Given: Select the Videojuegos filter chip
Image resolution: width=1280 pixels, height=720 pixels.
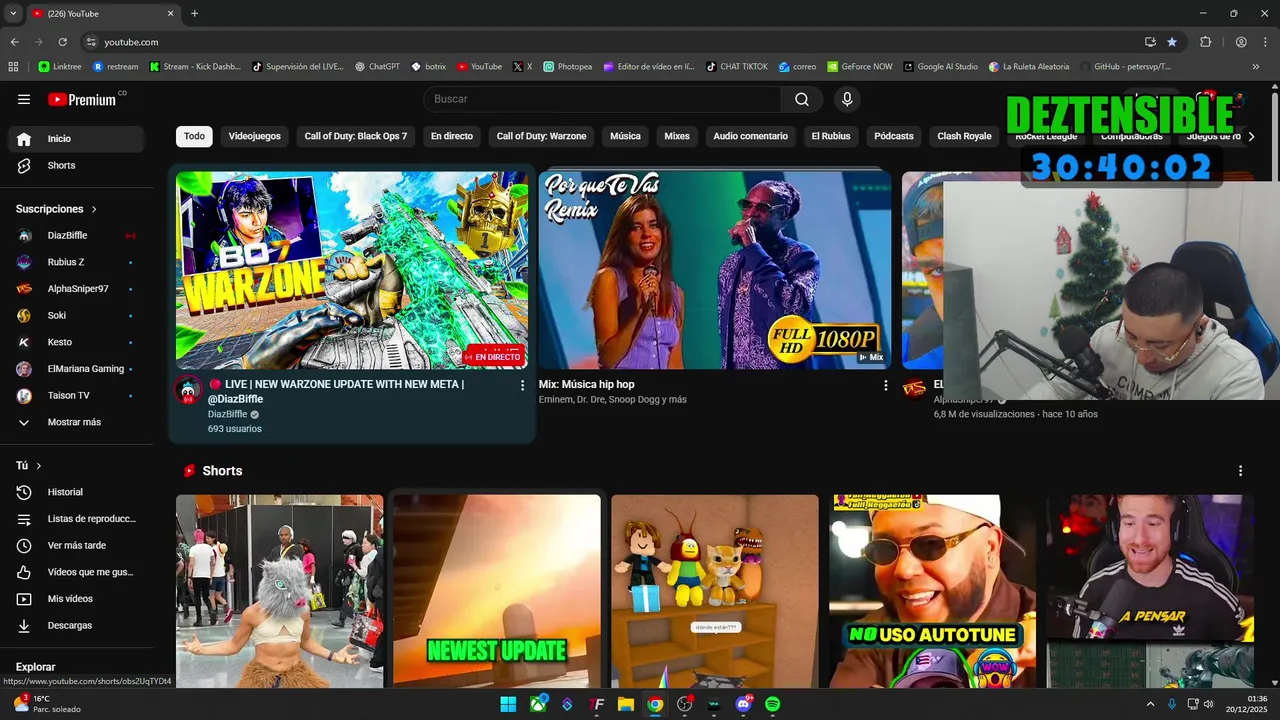Looking at the screenshot, I should coord(255,136).
